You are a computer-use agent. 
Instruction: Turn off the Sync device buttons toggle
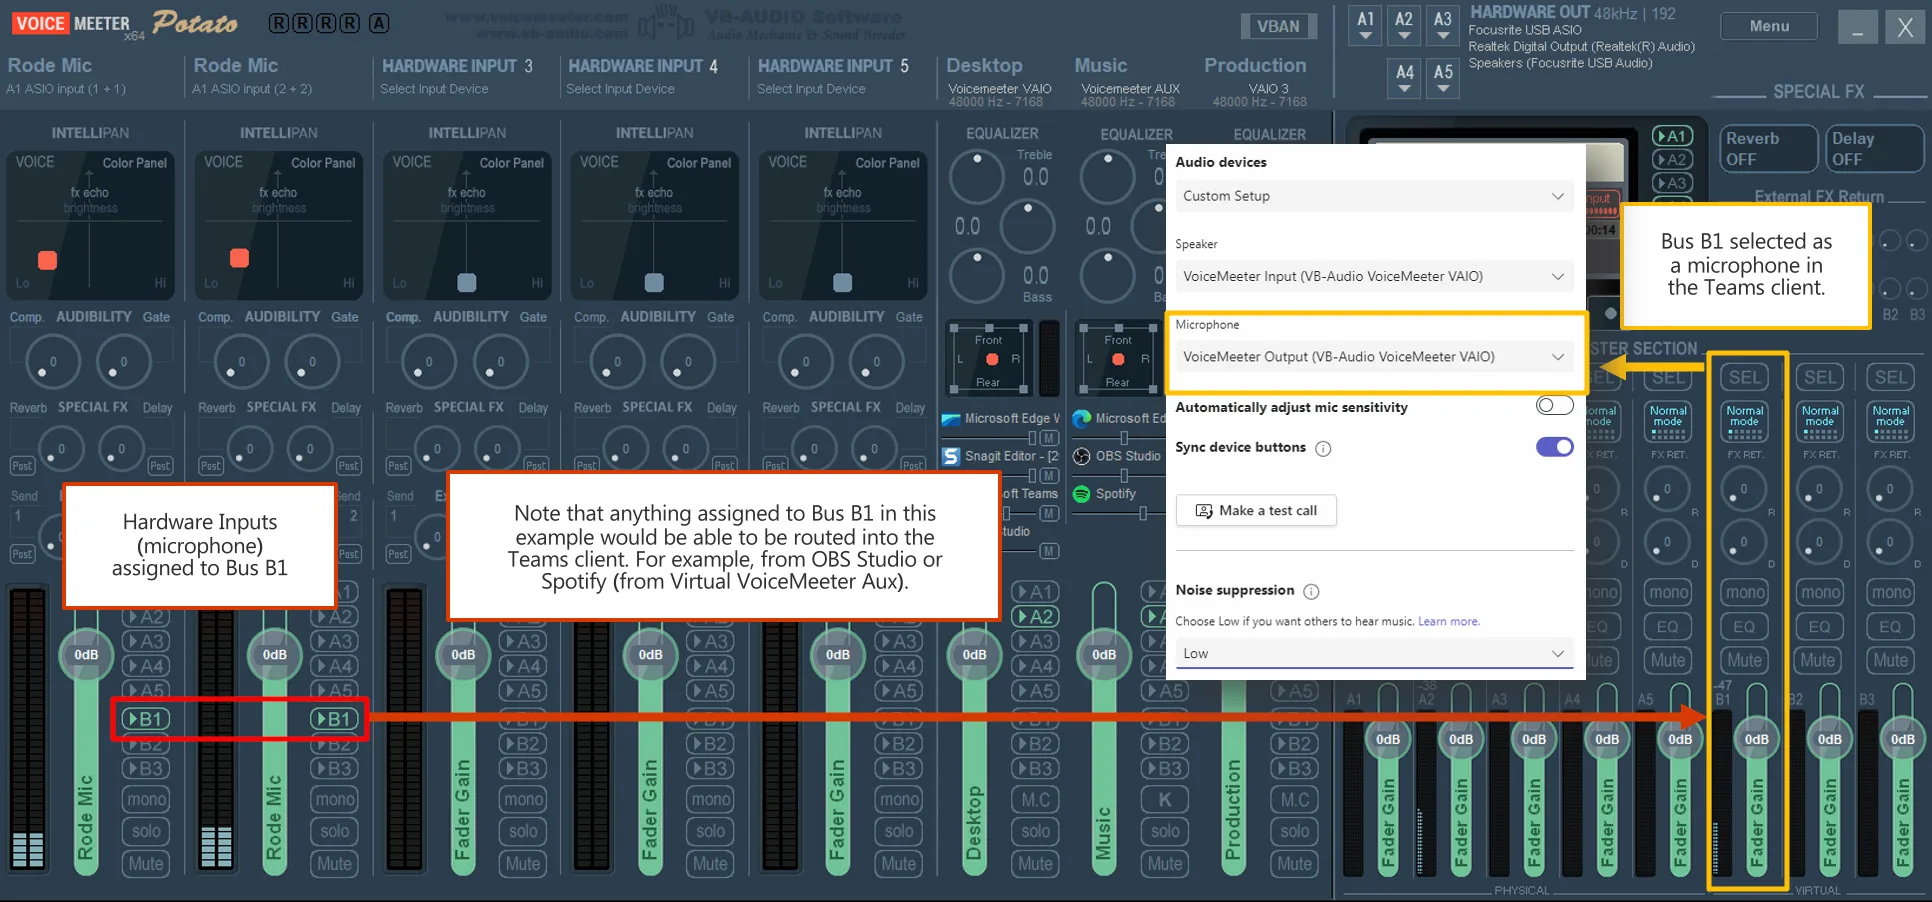coord(1554,447)
